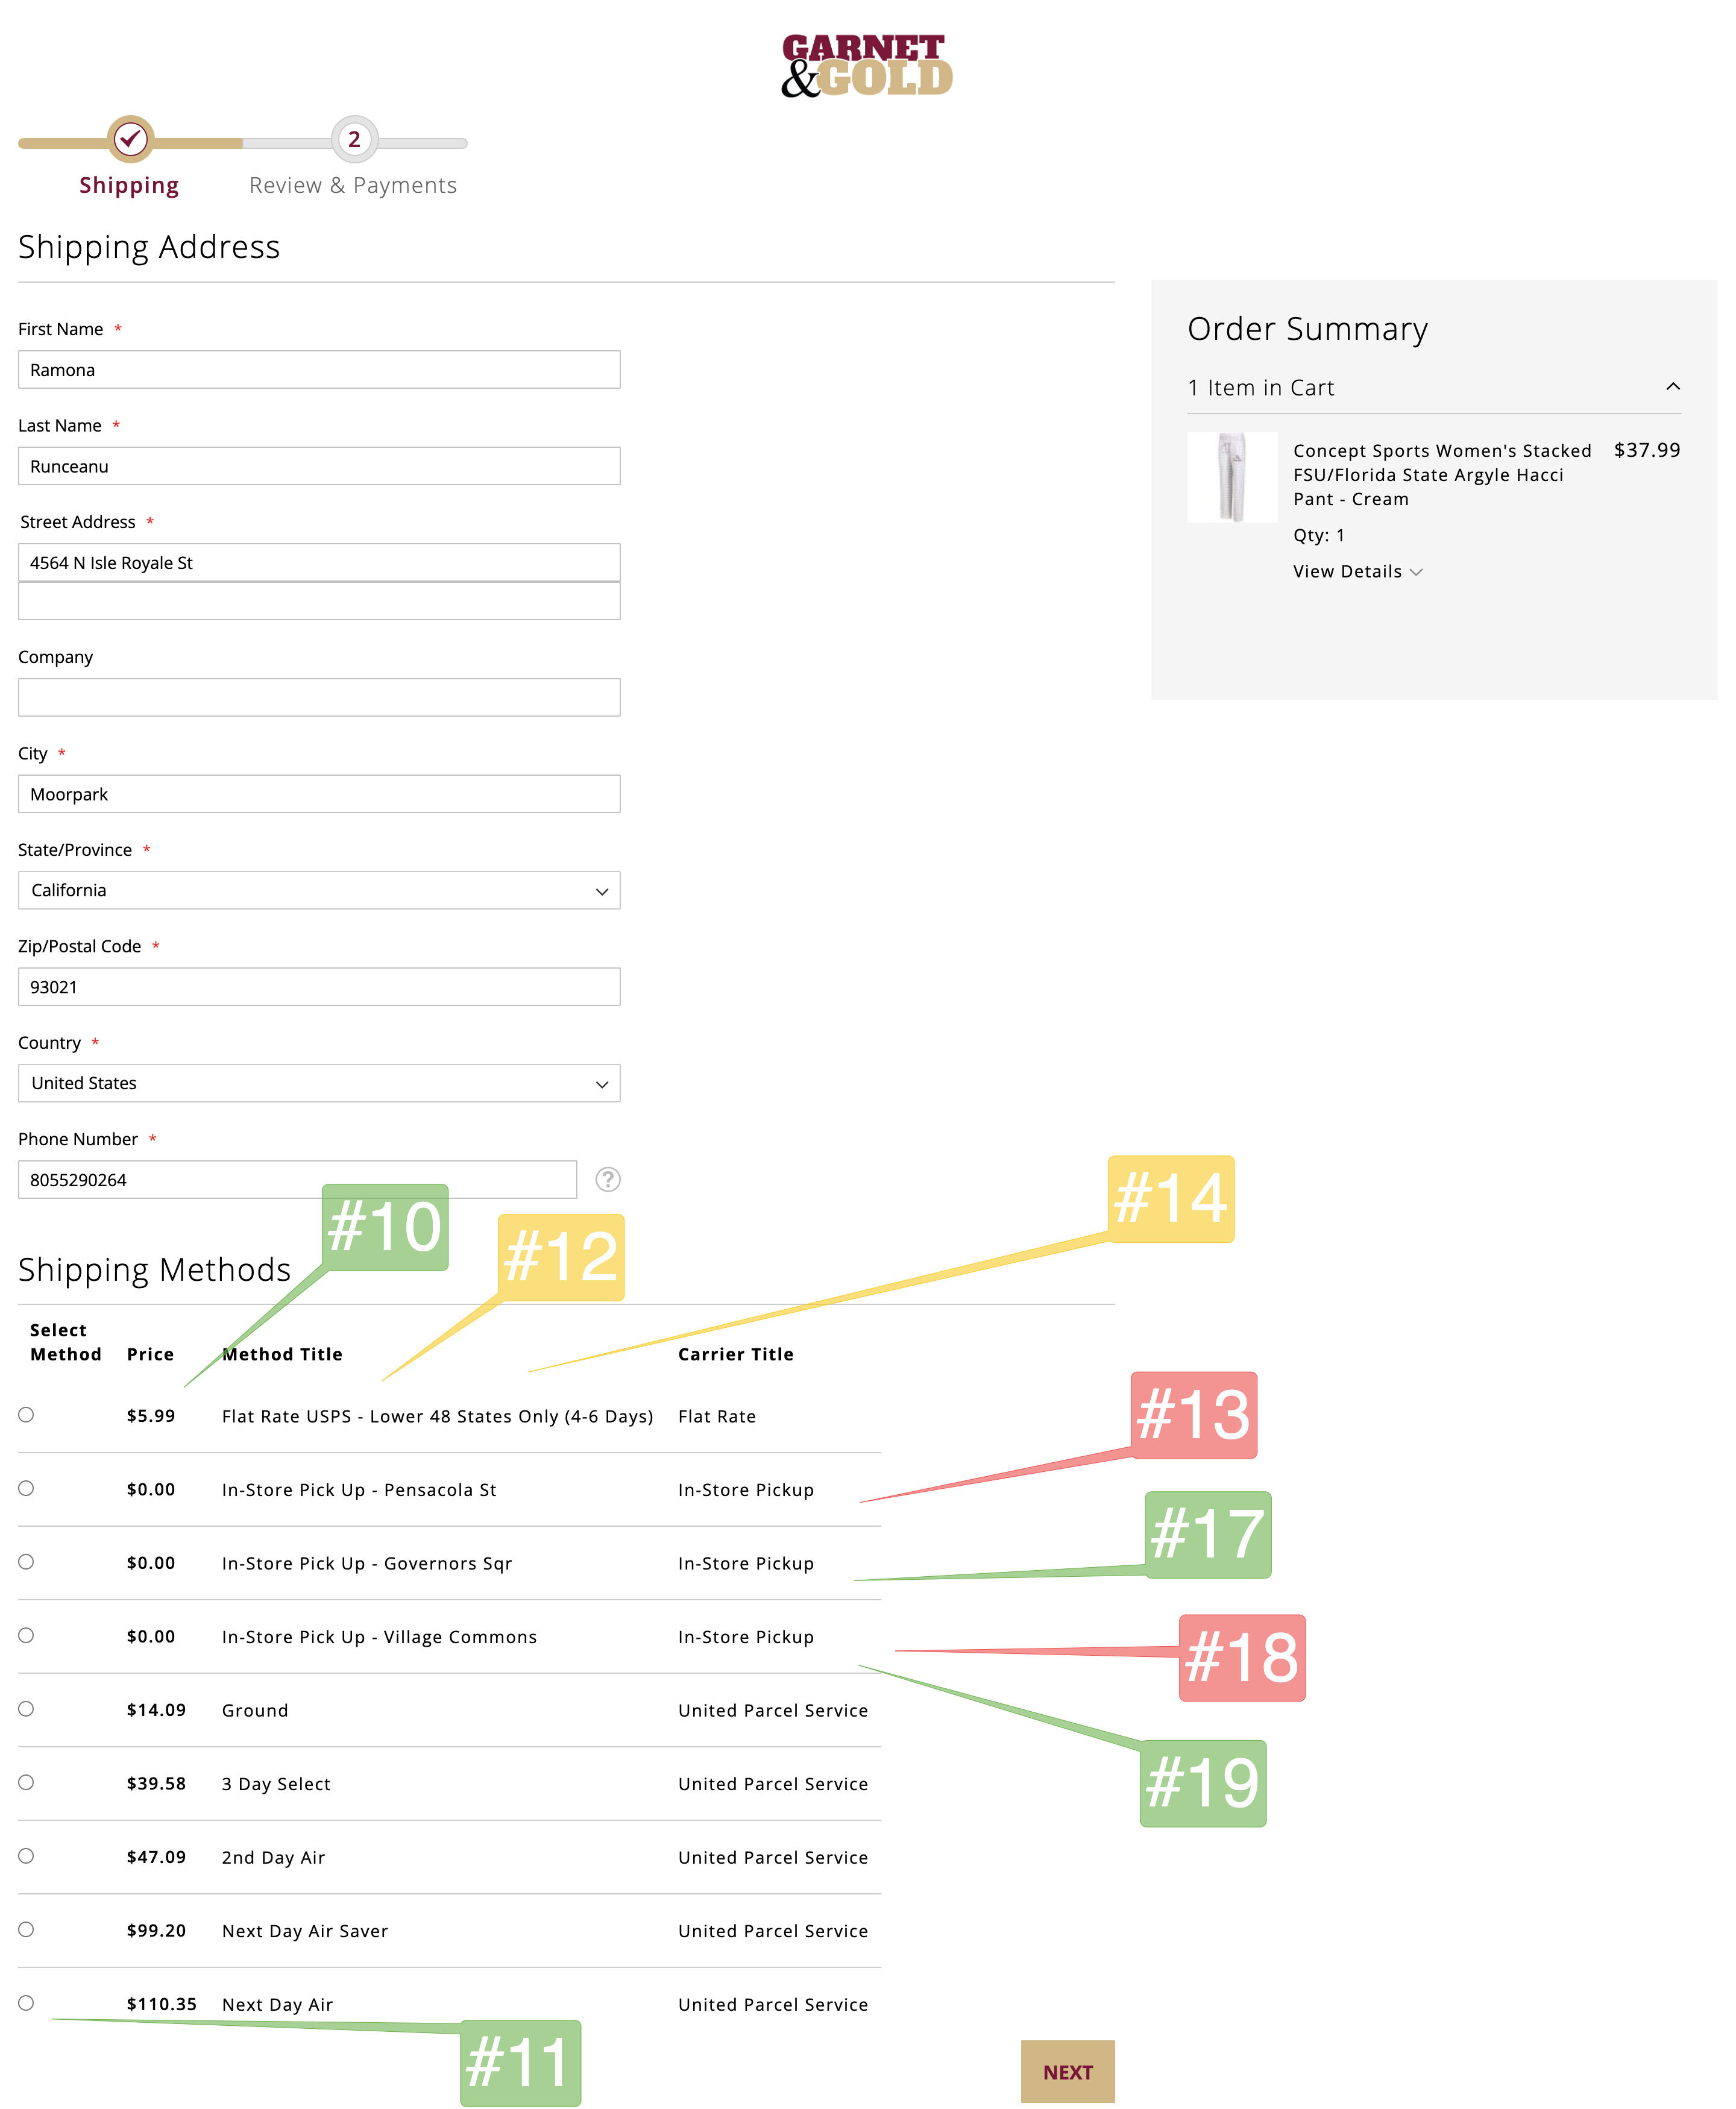Click the Phone Number field
Screen dimensions: 1736x2109
coord(297,1180)
